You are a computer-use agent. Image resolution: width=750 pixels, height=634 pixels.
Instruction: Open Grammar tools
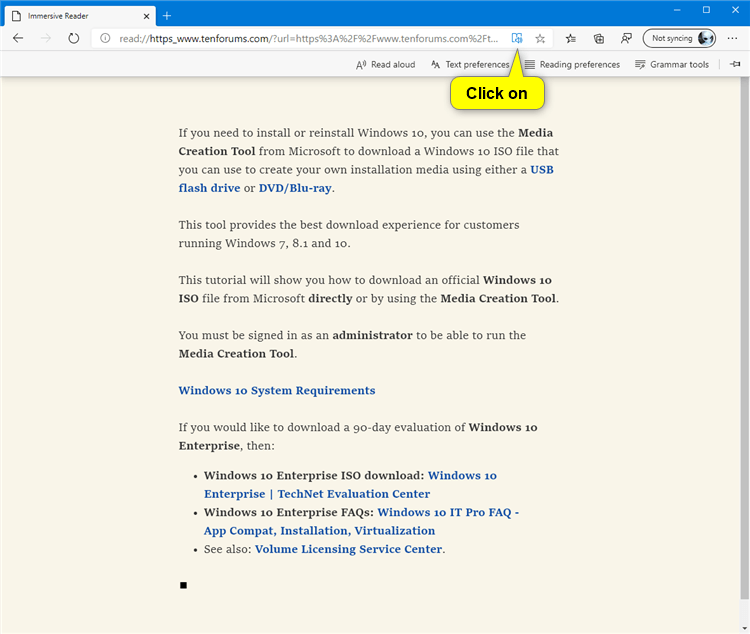(672, 65)
